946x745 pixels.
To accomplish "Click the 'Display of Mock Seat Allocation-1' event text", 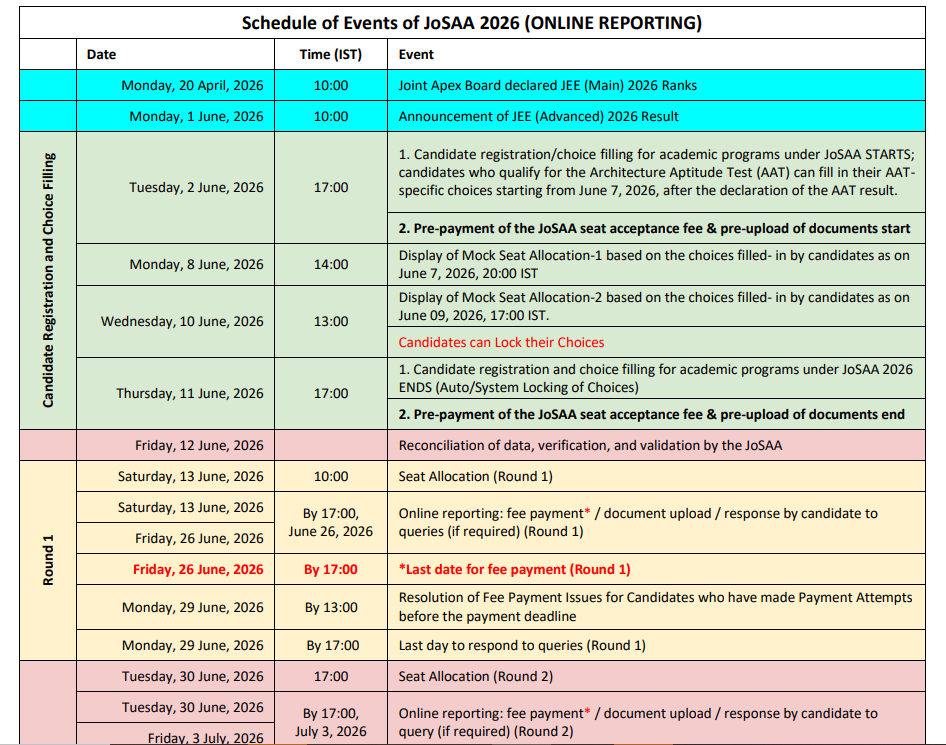I will [x=653, y=264].
